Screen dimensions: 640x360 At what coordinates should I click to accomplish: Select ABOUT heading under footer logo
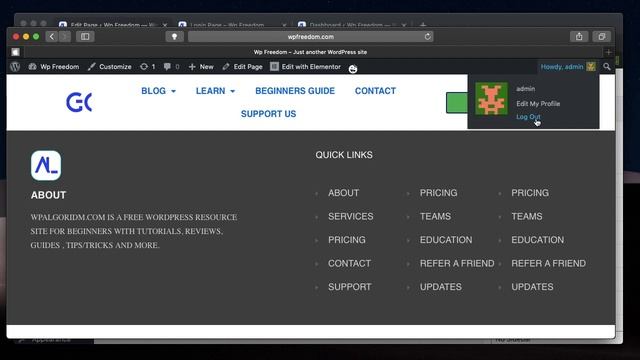point(48,195)
